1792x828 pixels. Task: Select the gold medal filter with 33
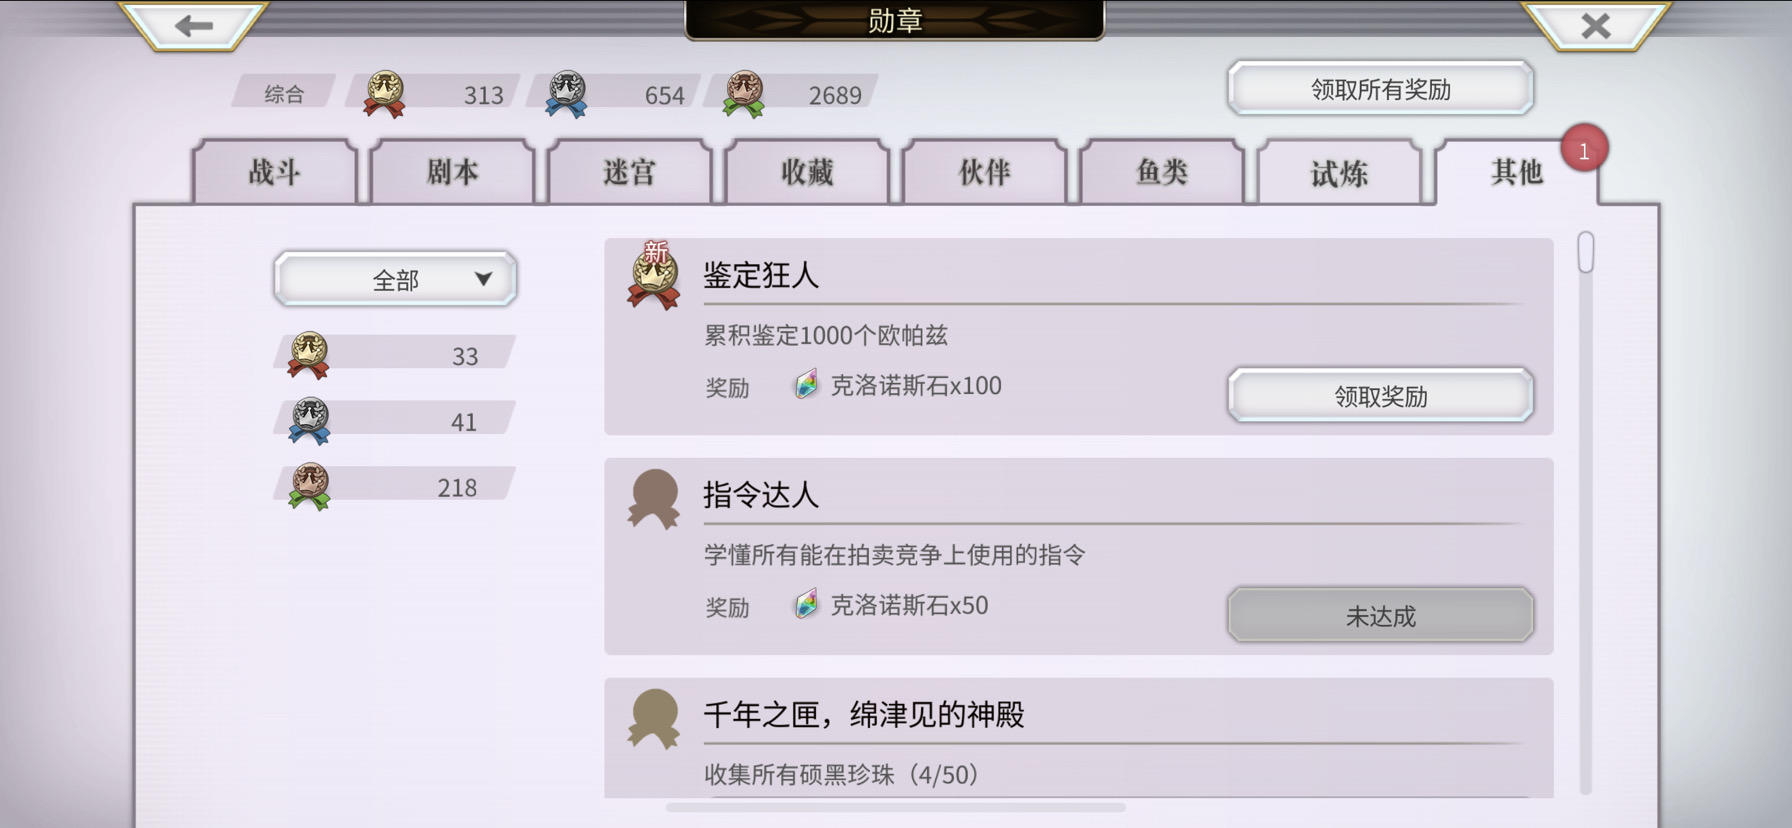[396, 355]
